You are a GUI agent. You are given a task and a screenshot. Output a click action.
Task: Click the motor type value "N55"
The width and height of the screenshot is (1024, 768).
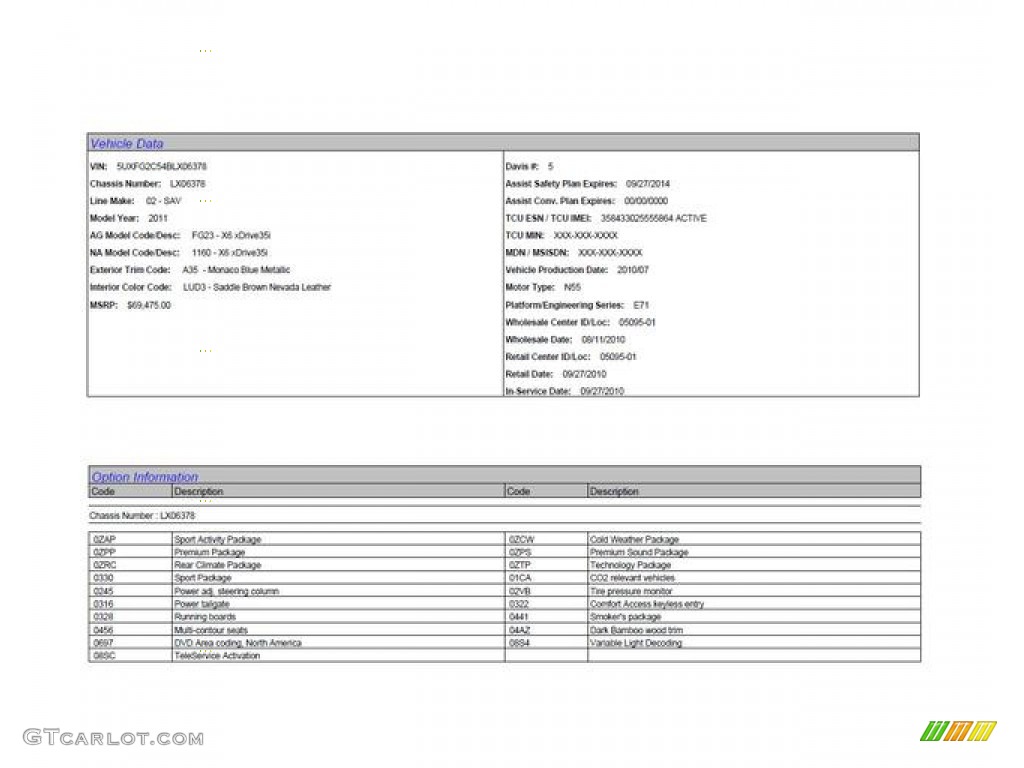click(x=572, y=287)
